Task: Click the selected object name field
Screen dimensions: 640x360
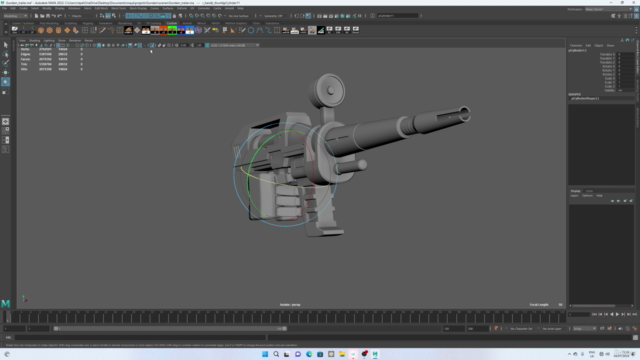Action: tap(398, 16)
